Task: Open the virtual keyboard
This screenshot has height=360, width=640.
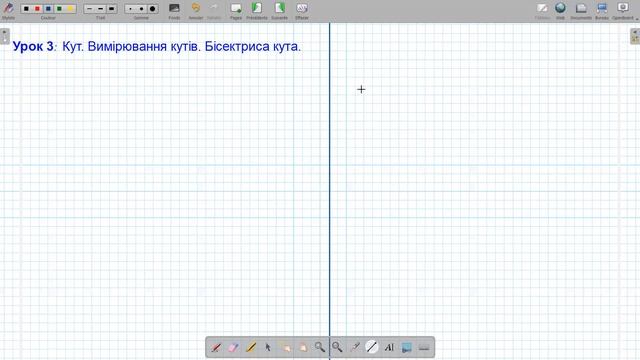Action: [424, 347]
